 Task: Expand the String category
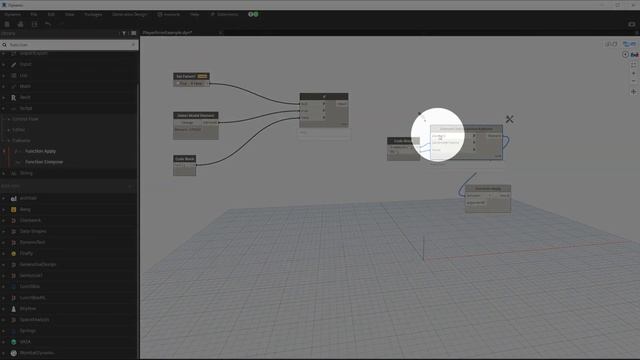4,173
